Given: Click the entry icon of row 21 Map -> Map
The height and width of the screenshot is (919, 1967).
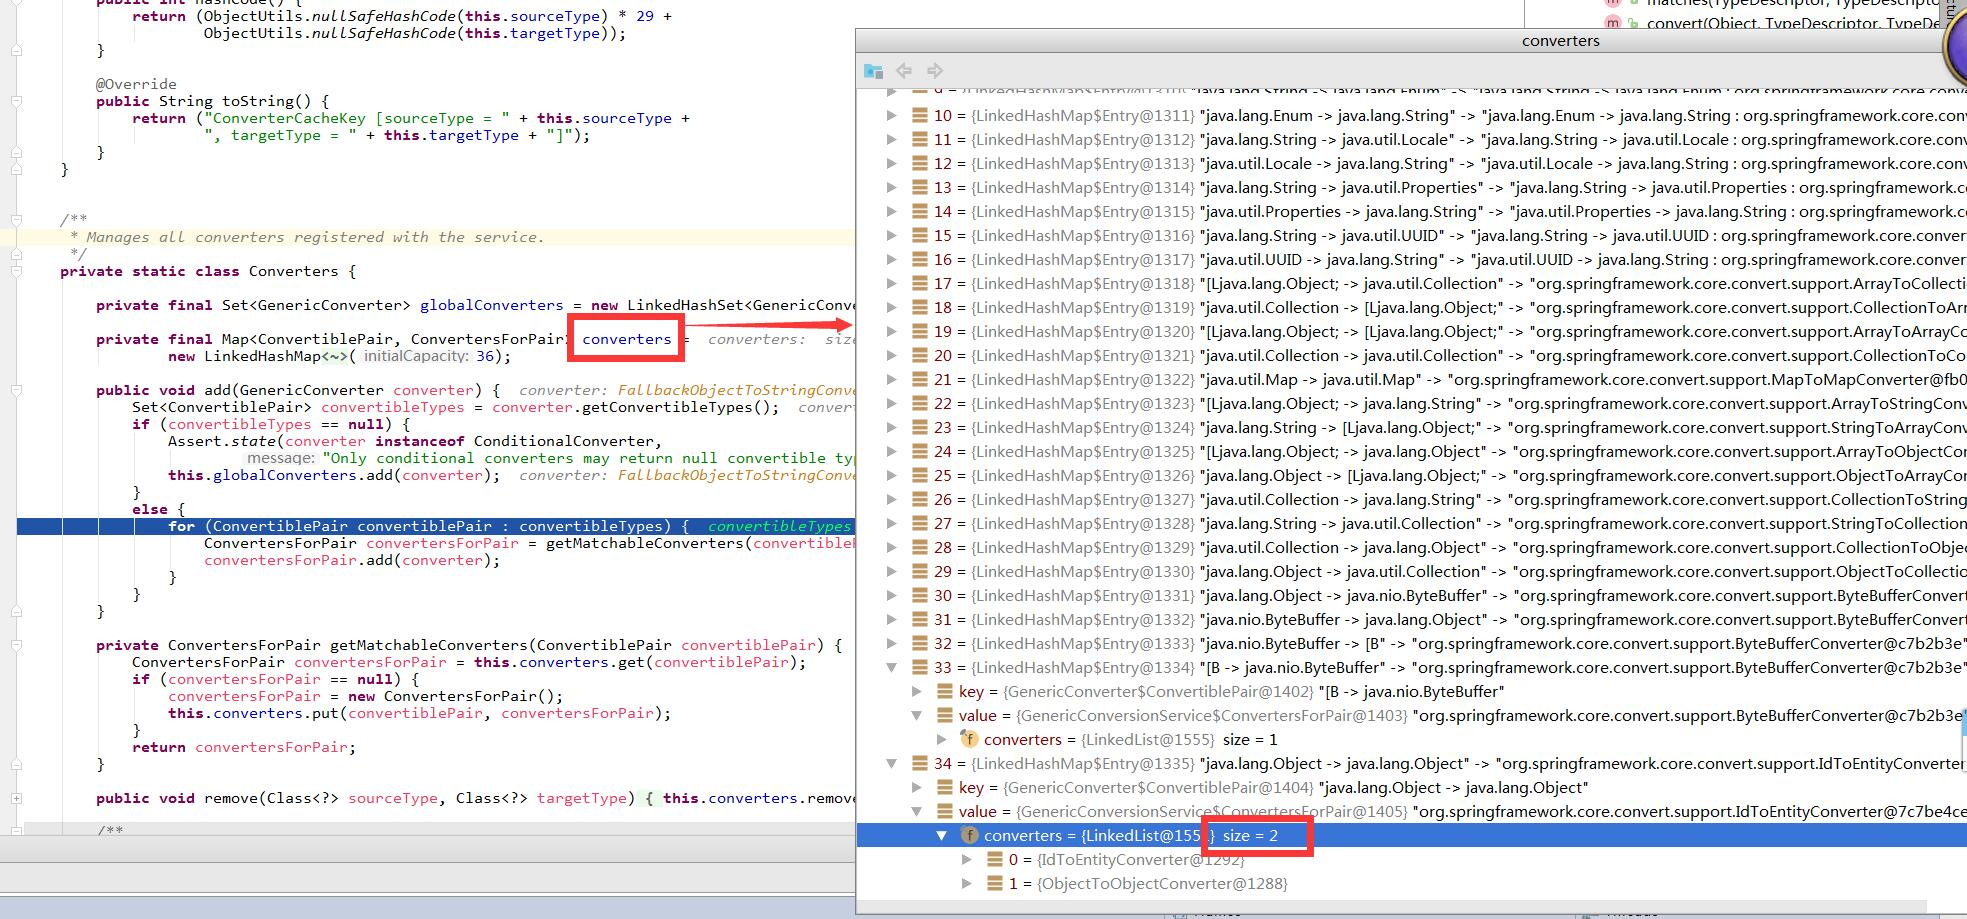Looking at the screenshot, I should (x=920, y=379).
